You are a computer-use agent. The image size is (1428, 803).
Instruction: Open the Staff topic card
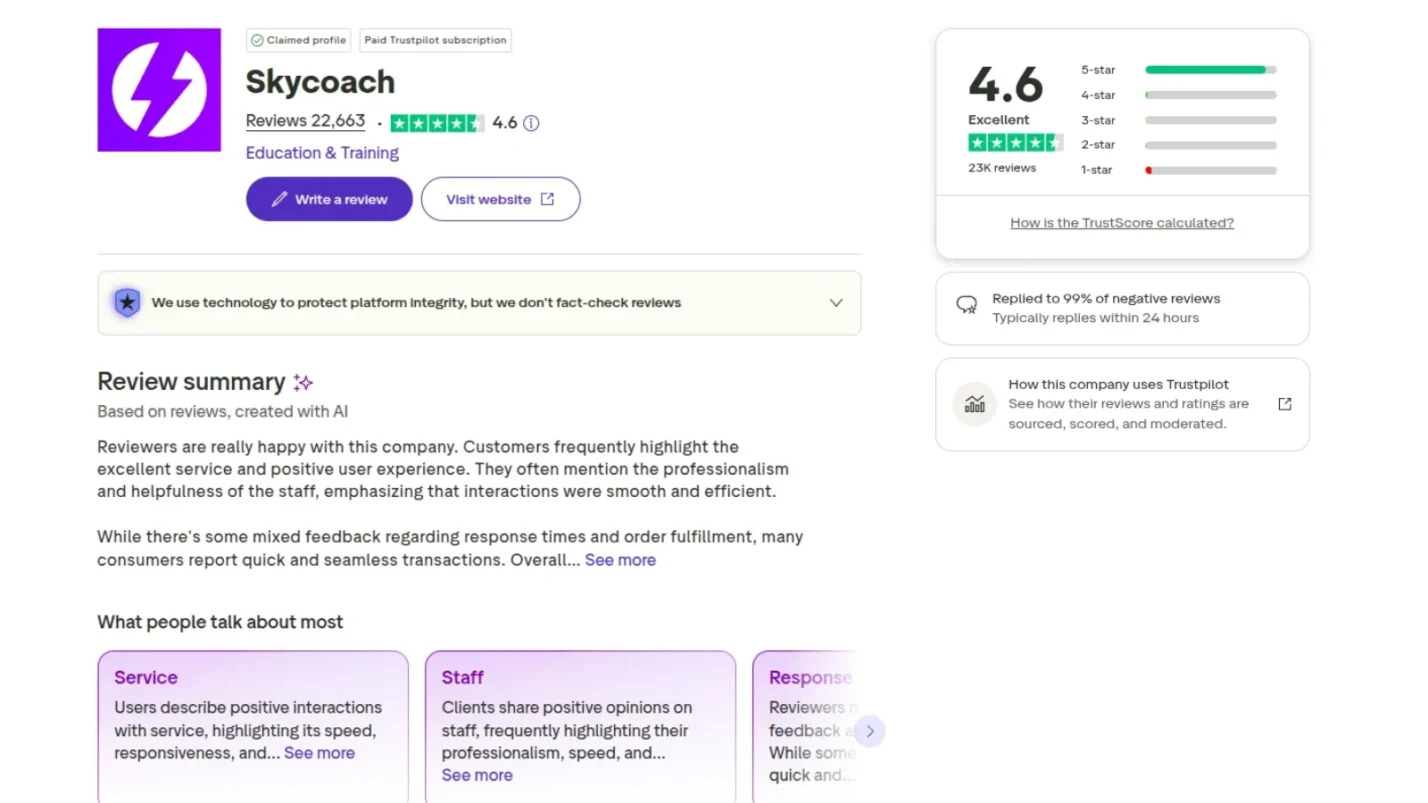pos(580,727)
